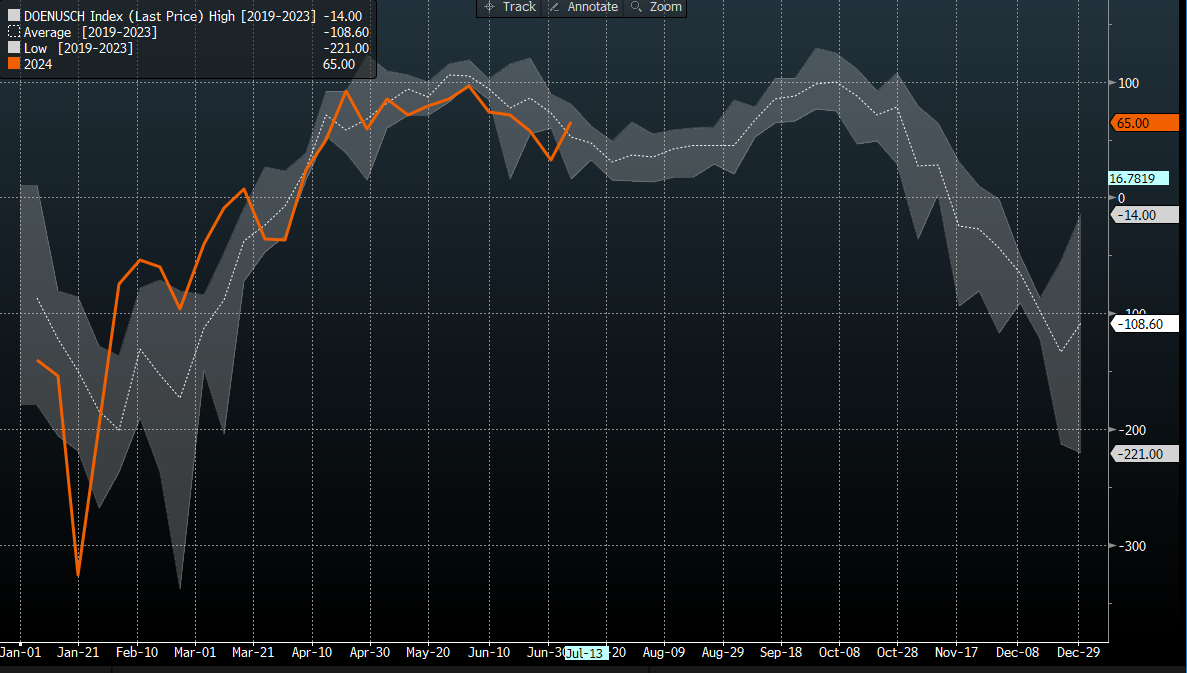Click the -108.60 value in the legend

tap(346, 32)
